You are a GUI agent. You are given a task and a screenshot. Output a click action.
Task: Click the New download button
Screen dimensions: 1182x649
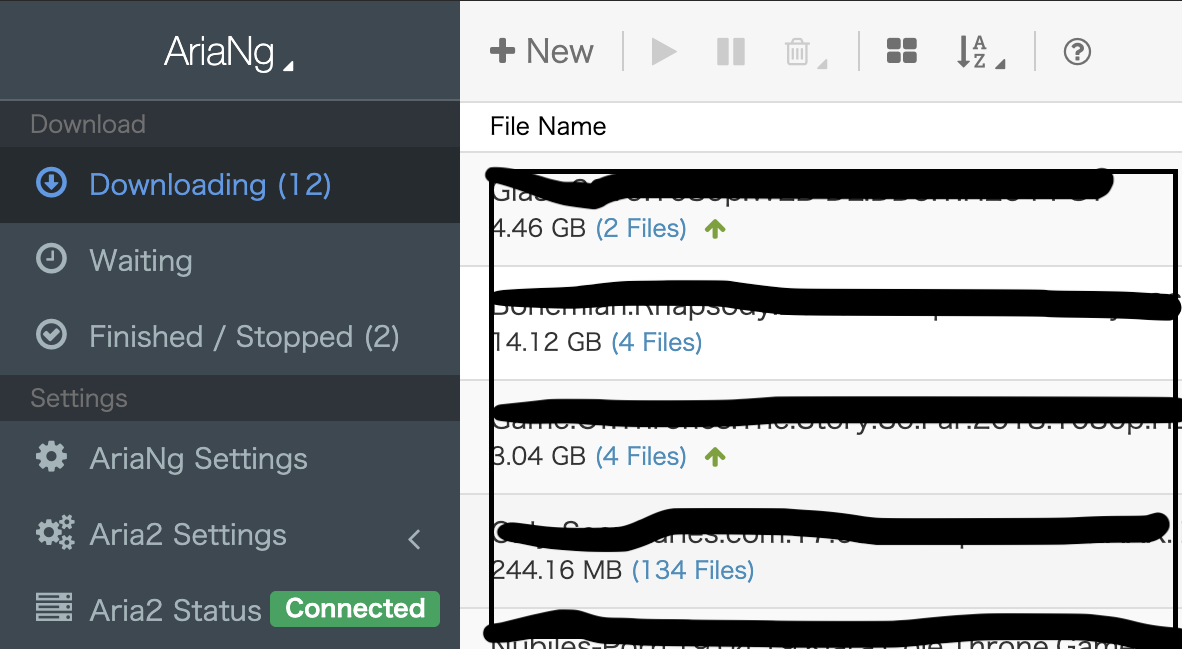pos(542,52)
